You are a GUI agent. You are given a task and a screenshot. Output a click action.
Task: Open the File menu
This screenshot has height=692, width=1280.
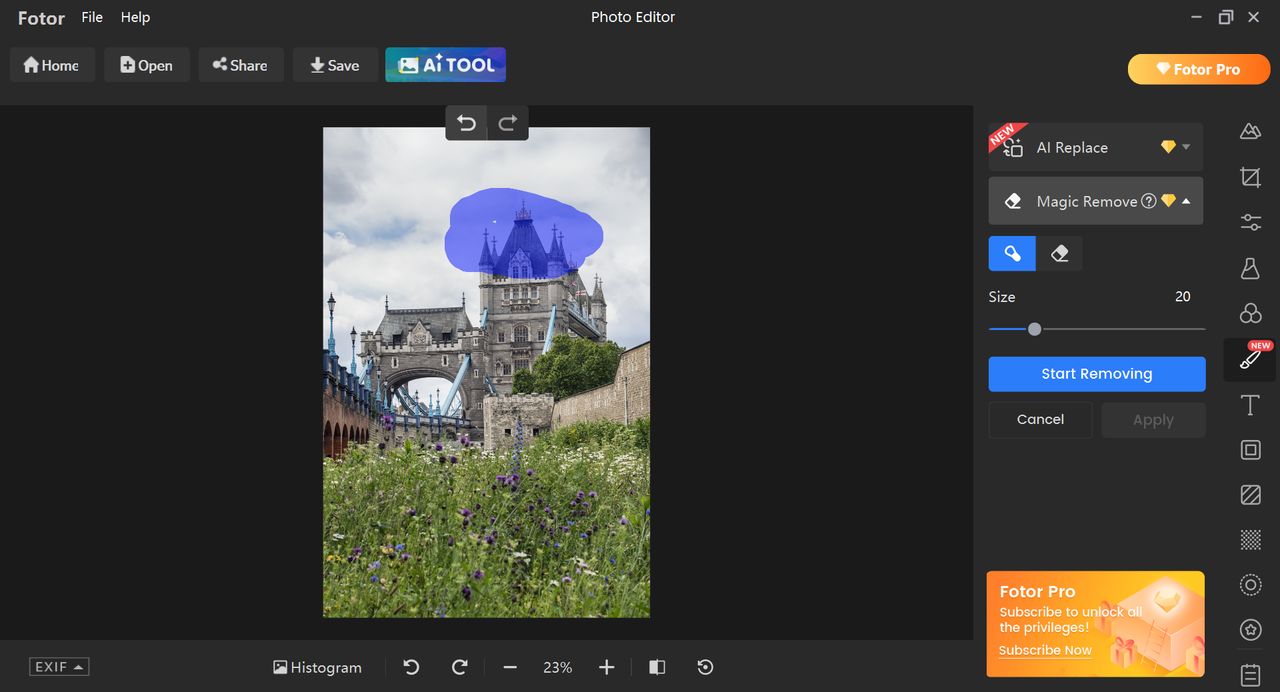[x=92, y=17]
